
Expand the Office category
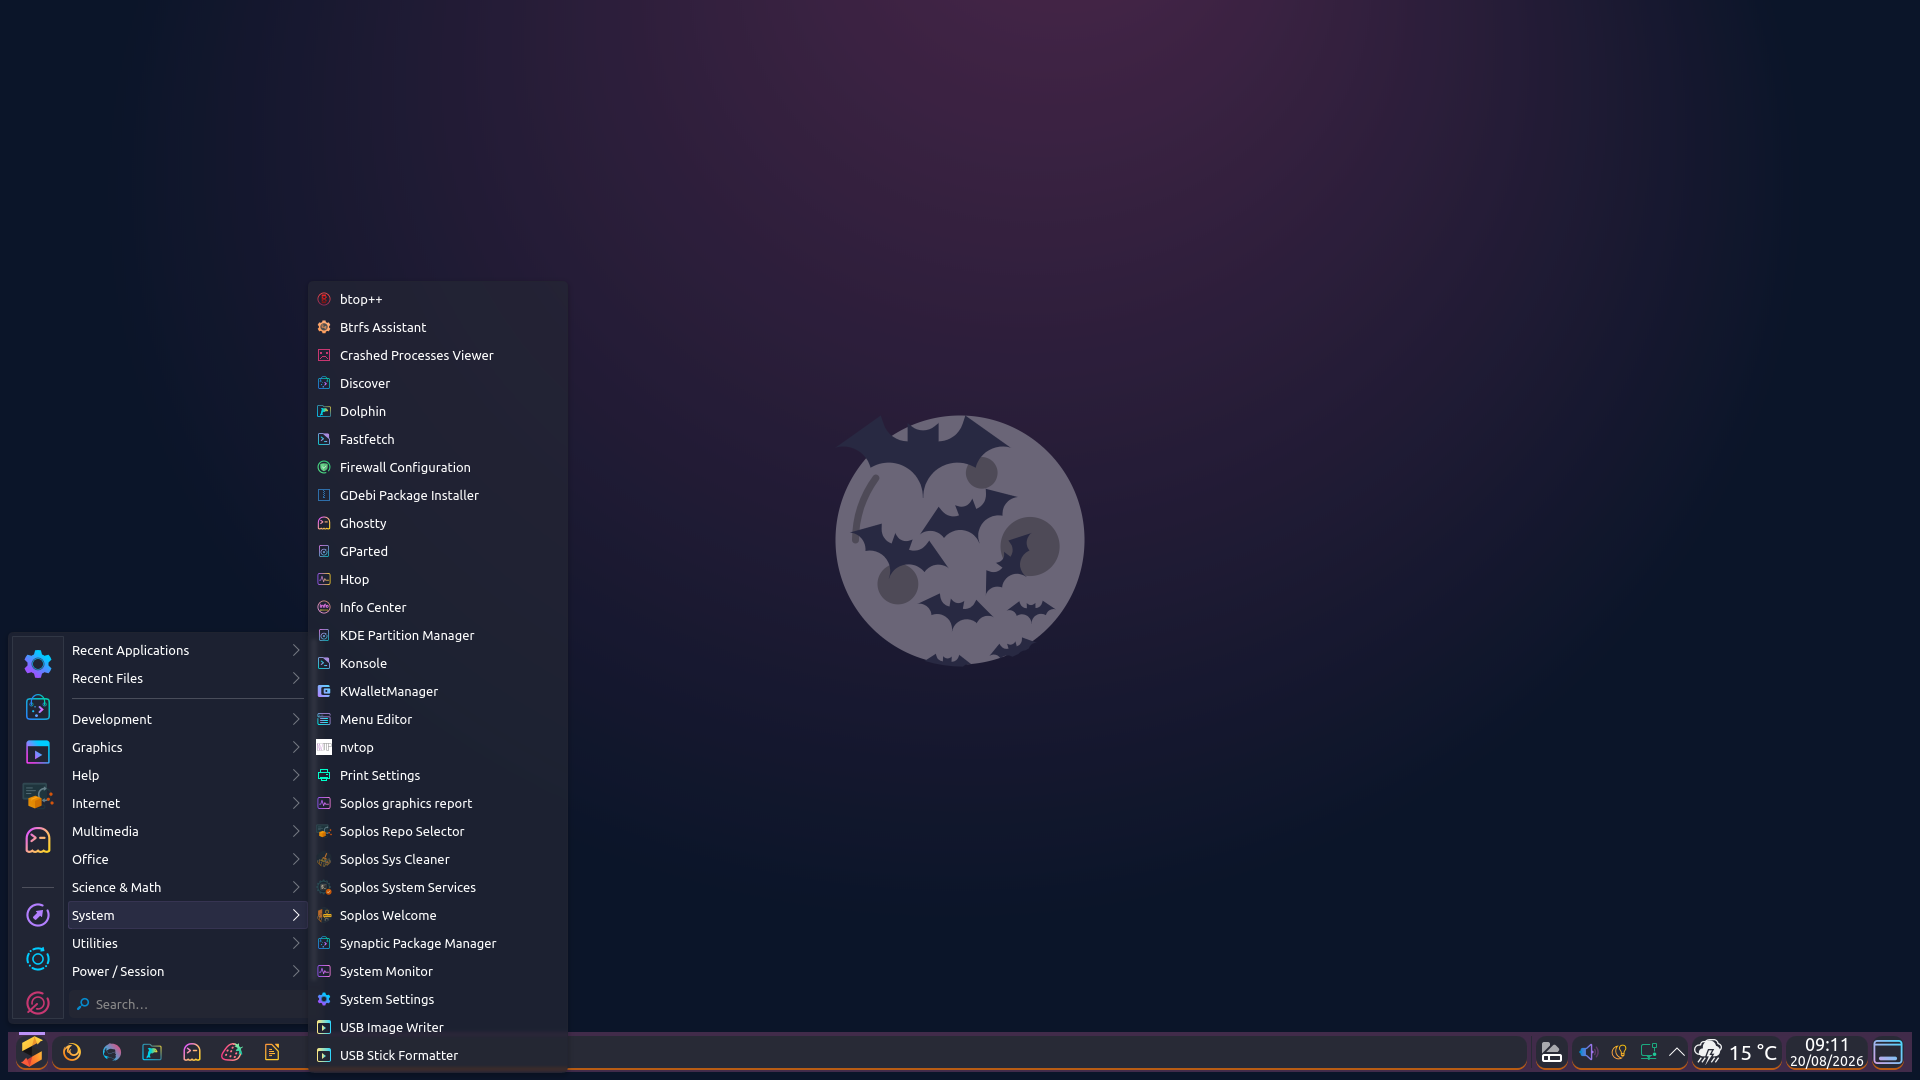click(186, 859)
